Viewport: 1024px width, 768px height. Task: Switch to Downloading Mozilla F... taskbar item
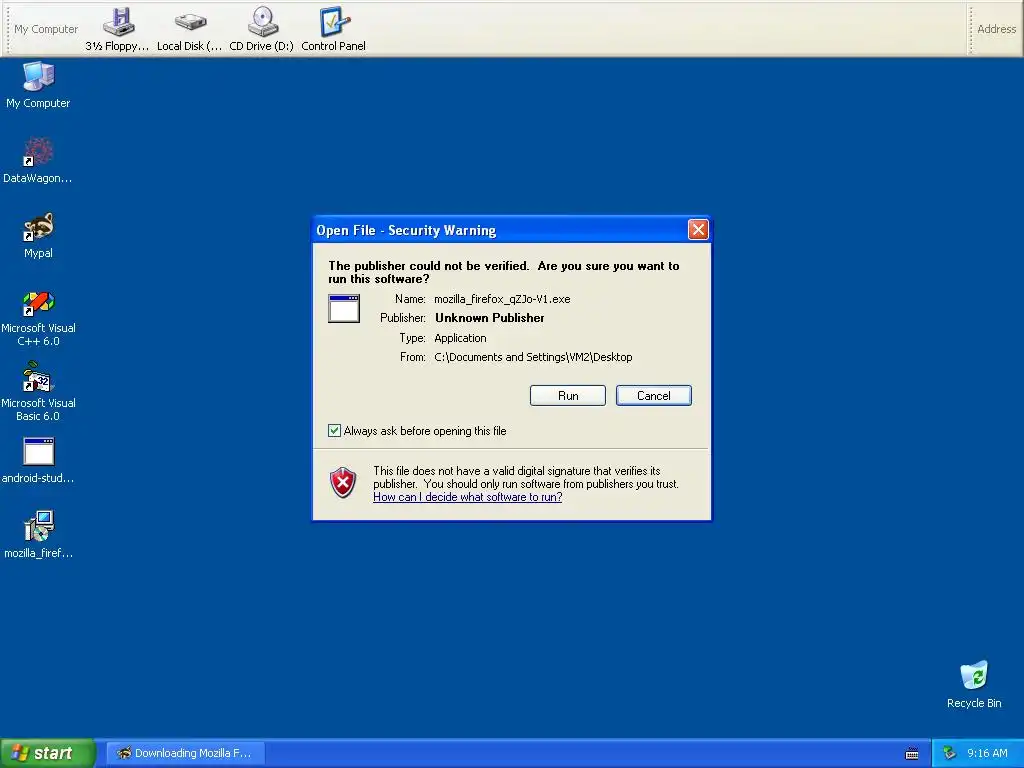pyautogui.click(x=185, y=753)
